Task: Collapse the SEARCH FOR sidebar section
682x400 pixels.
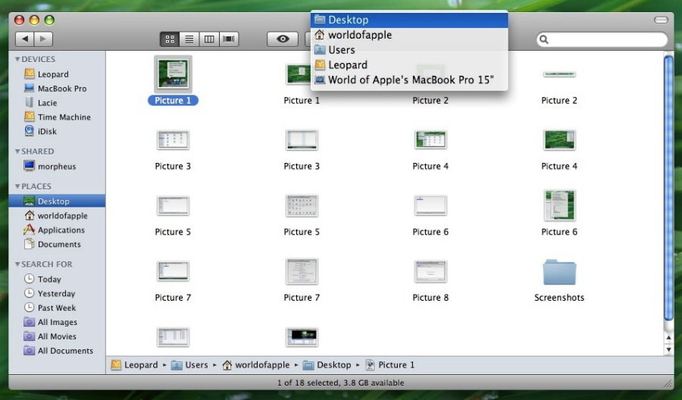Action: (17, 264)
